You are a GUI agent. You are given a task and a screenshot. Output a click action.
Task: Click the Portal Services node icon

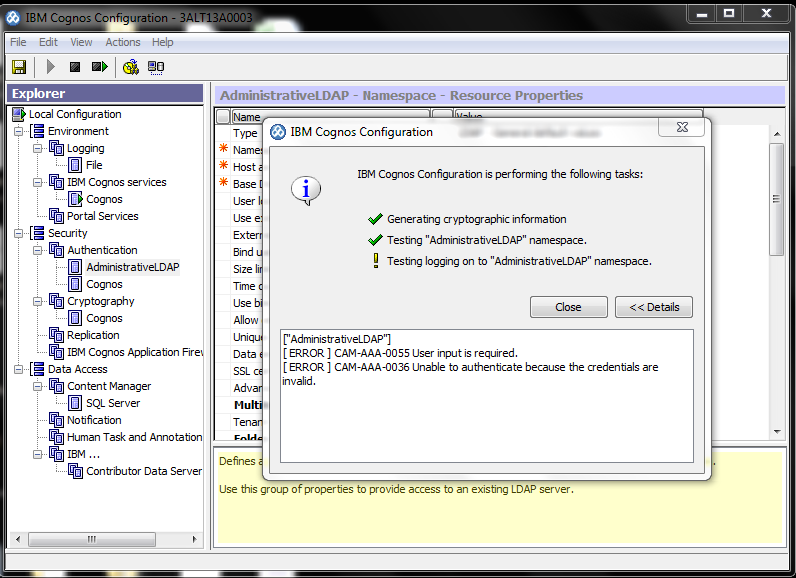point(56,216)
